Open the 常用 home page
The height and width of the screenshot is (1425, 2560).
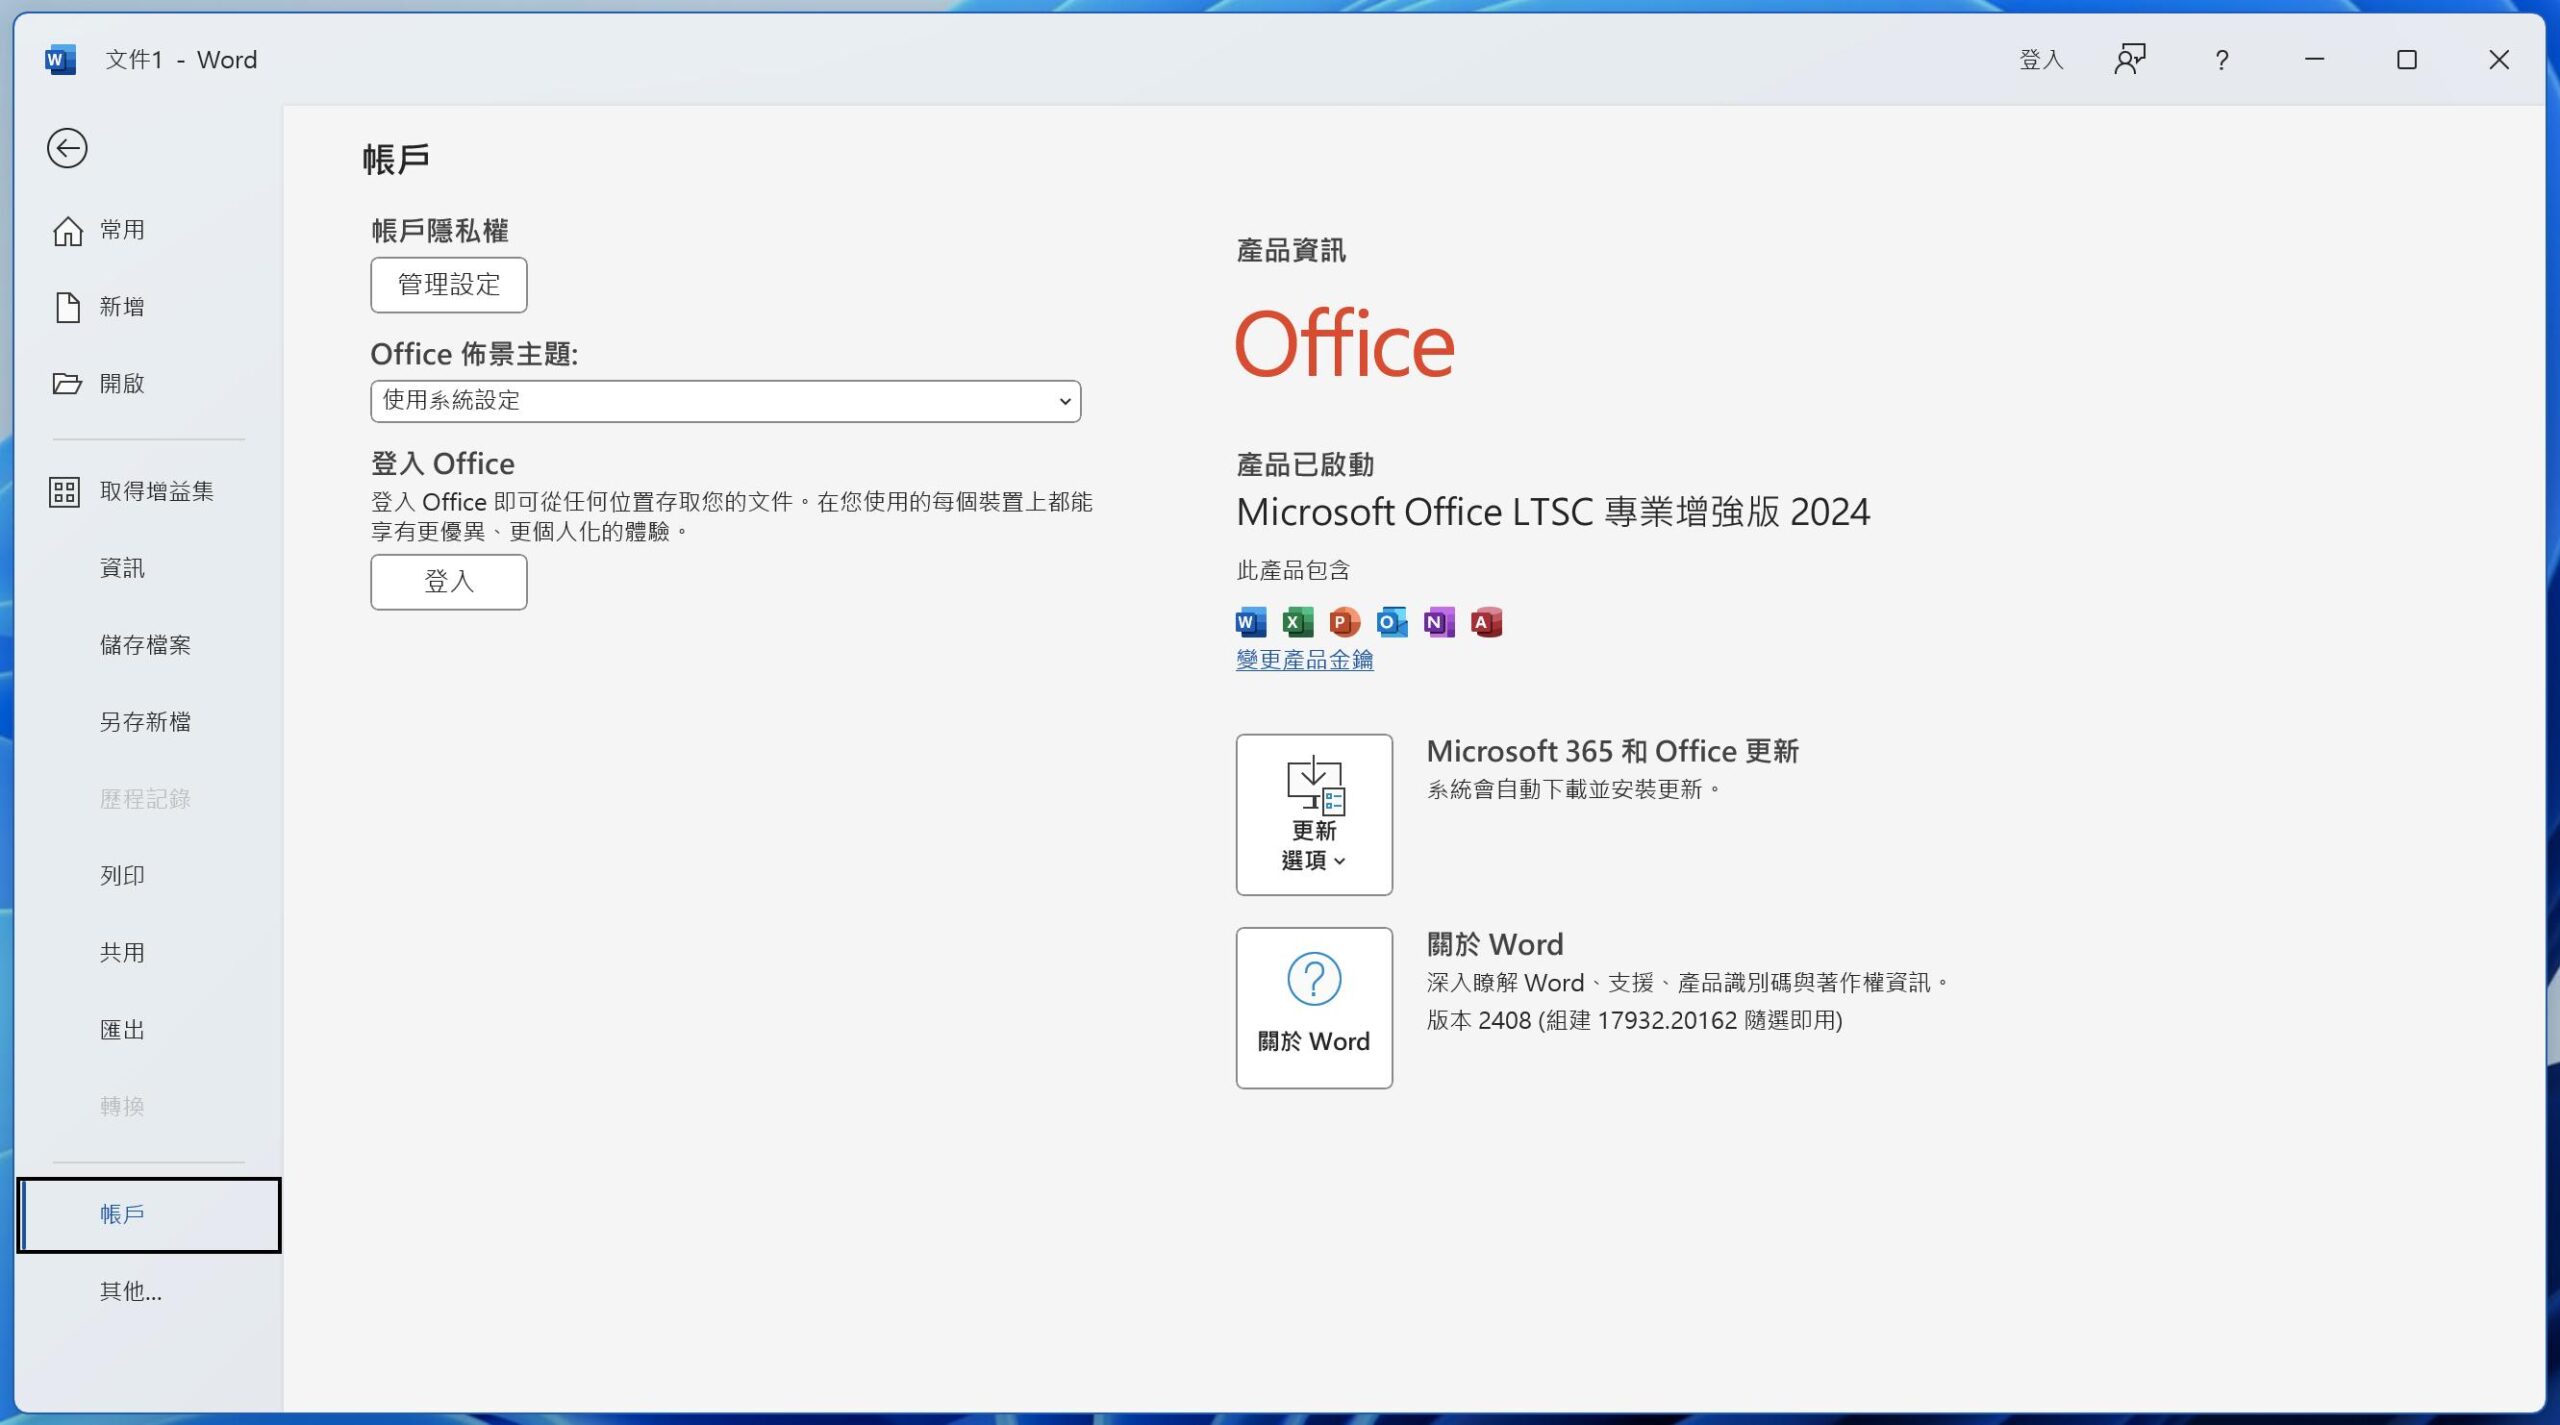click(x=121, y=230)
